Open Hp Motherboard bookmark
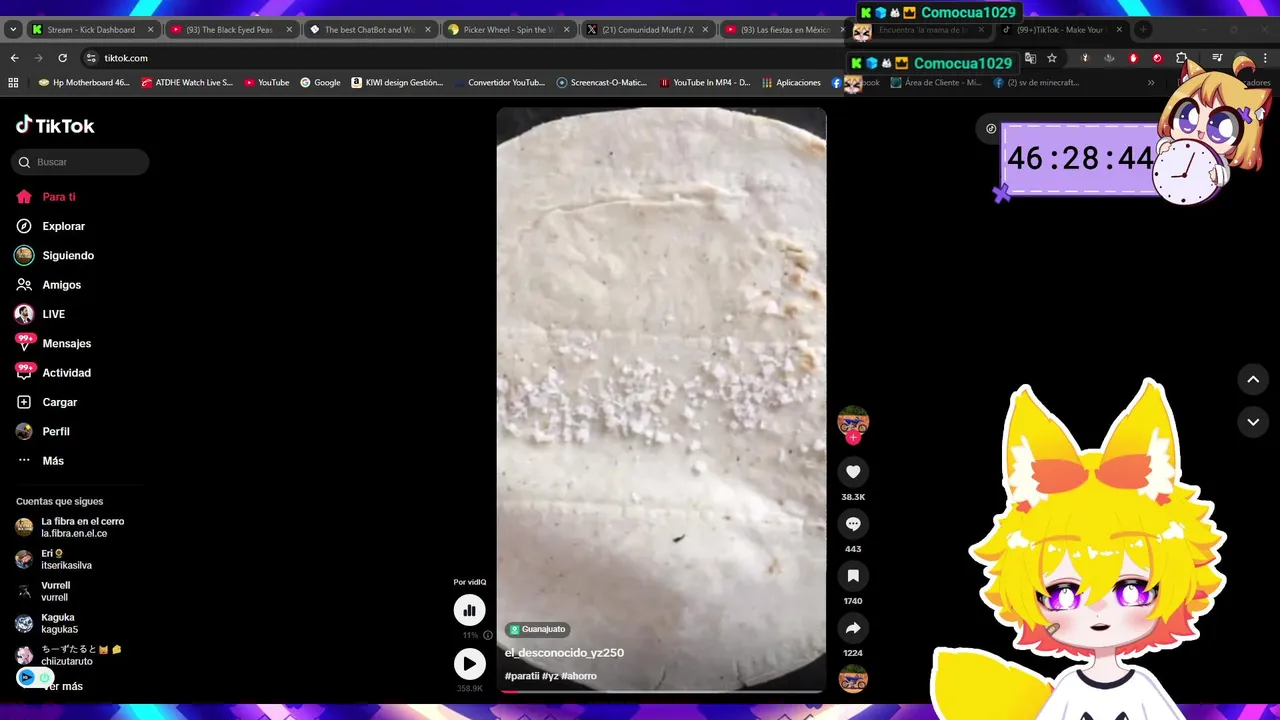1280x720 pixels. click(84, 83)
